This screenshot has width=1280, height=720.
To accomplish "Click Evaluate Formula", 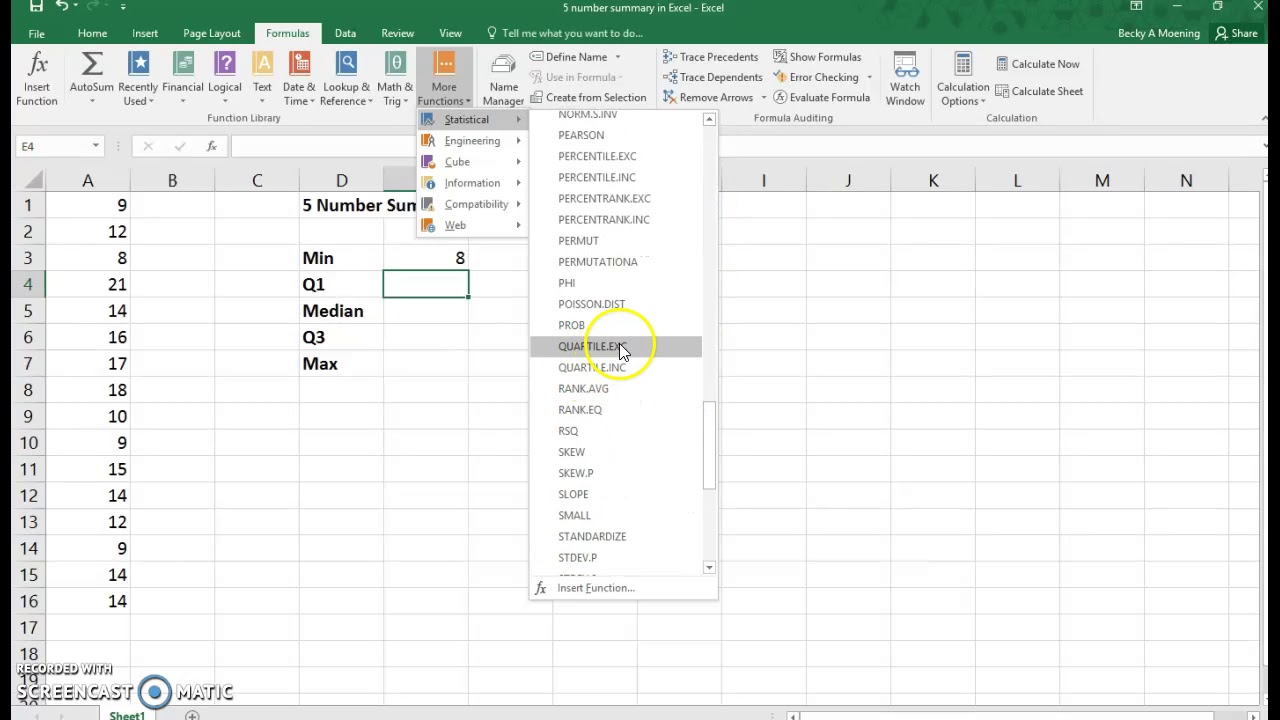I will pos(821,97).
